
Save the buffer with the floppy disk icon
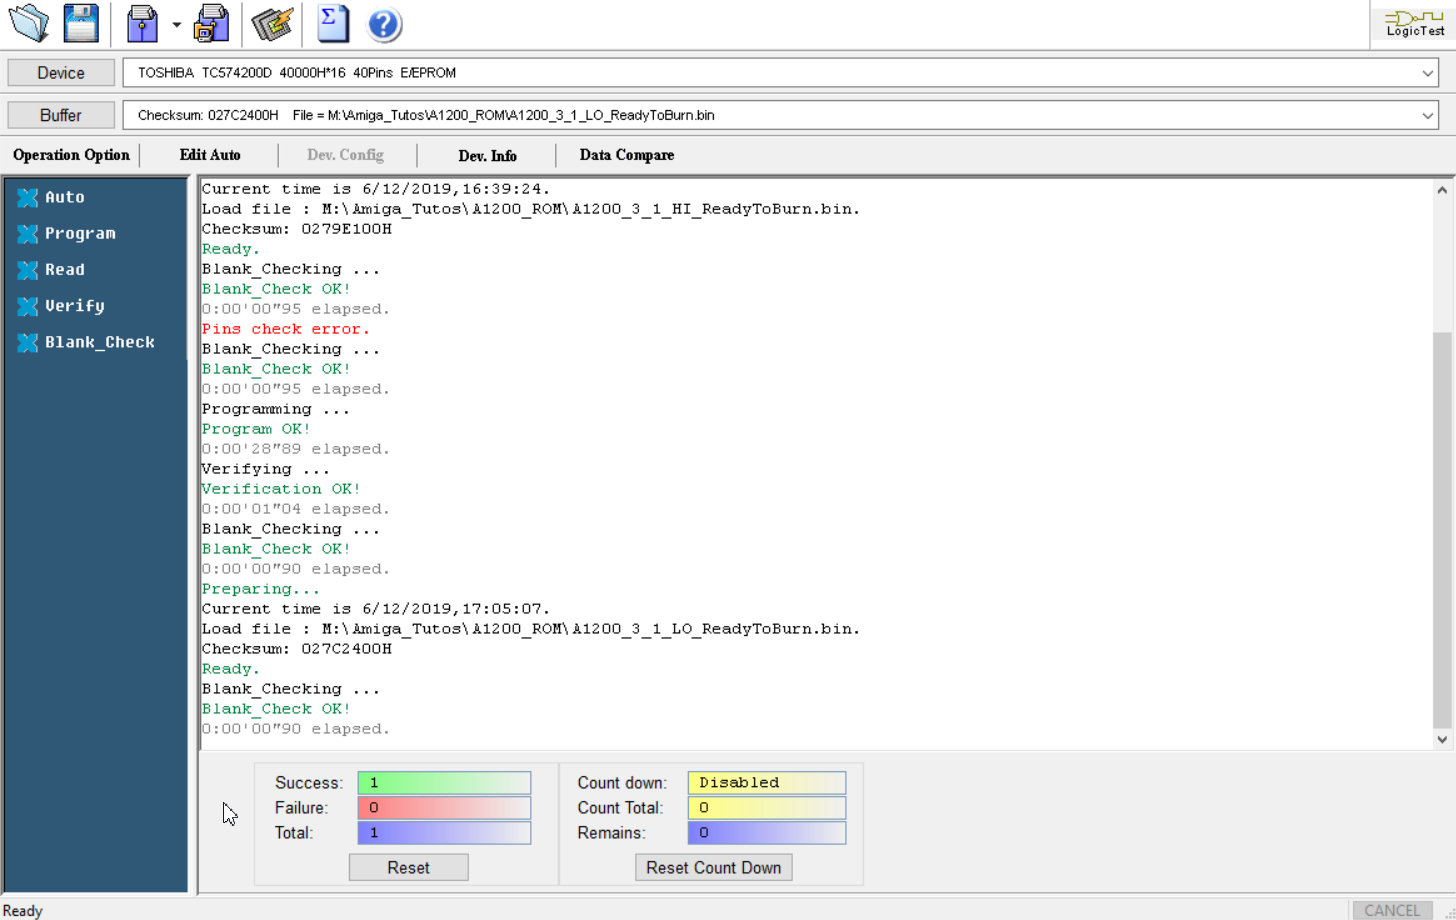point(81,23)
